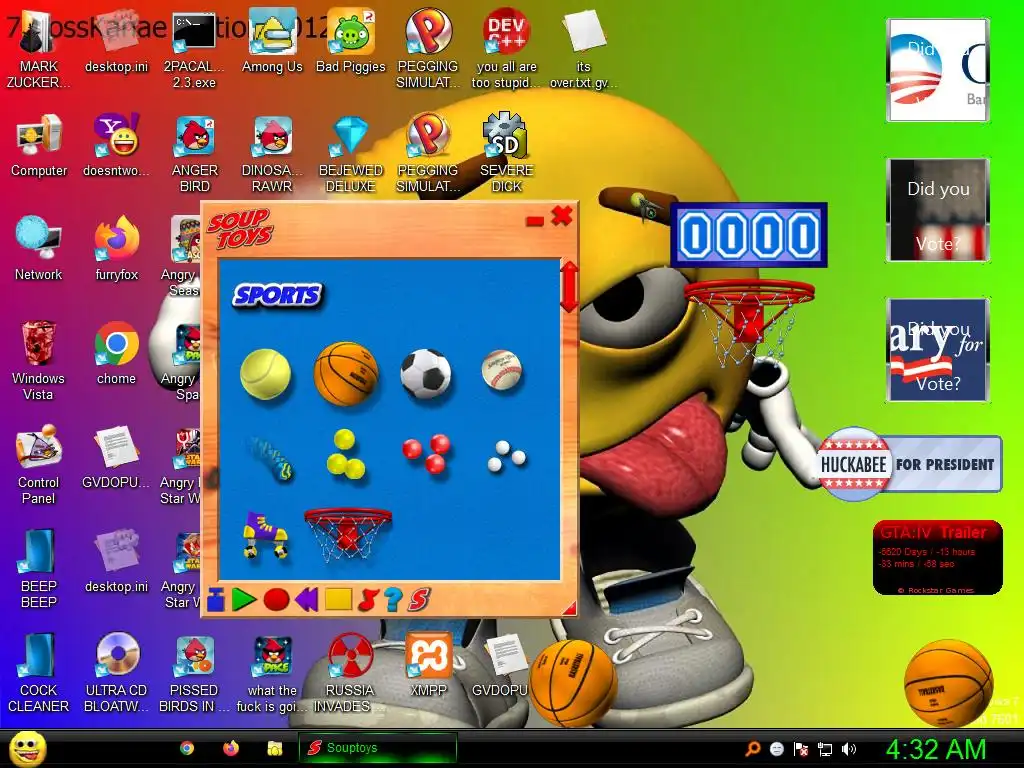Click the 4:32 AM clock
Screen dimensions: 1024x768
pos(935,749)
